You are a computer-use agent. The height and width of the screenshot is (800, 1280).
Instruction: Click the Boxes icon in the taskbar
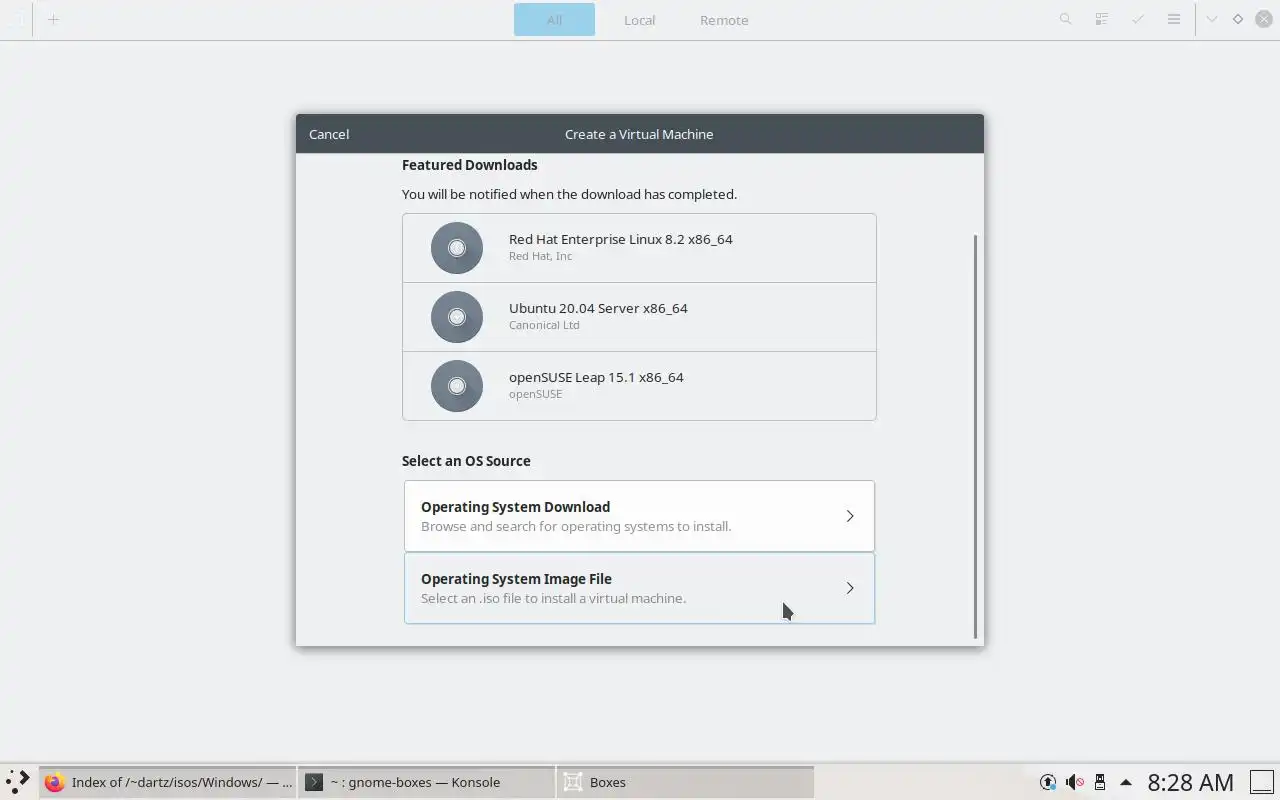click(x=573, y=782)
